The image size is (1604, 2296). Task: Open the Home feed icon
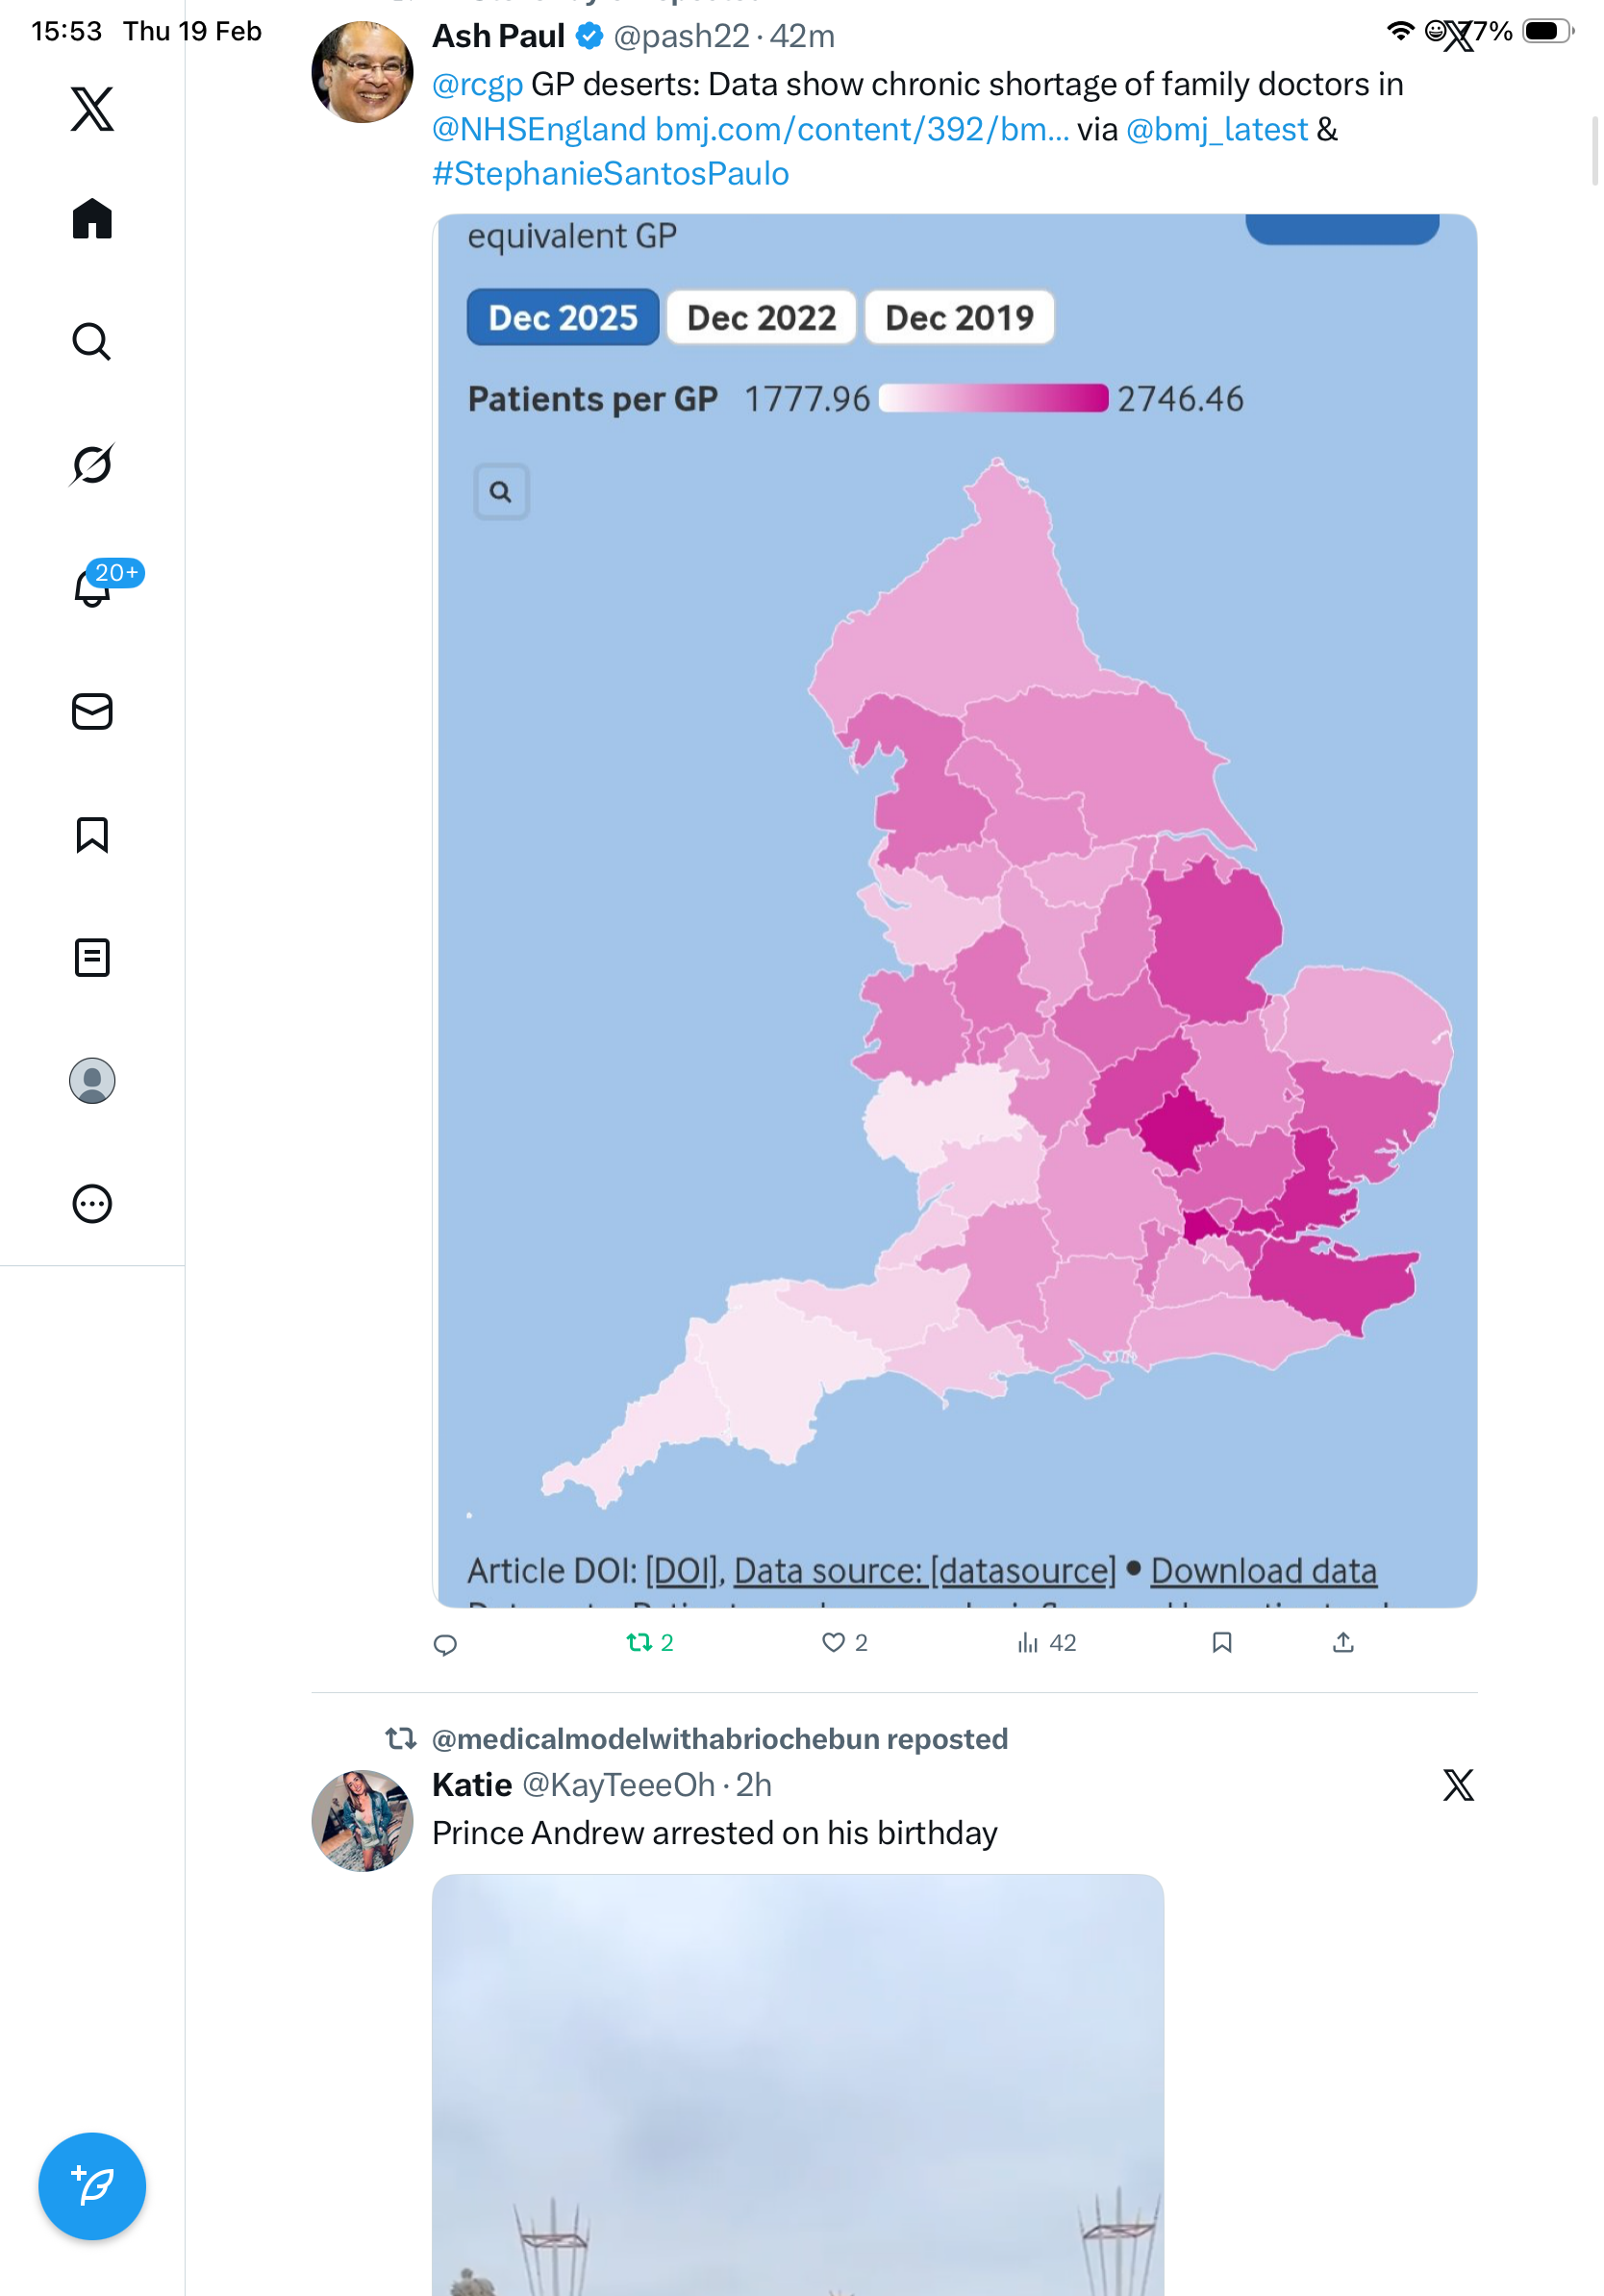point(92,219)
